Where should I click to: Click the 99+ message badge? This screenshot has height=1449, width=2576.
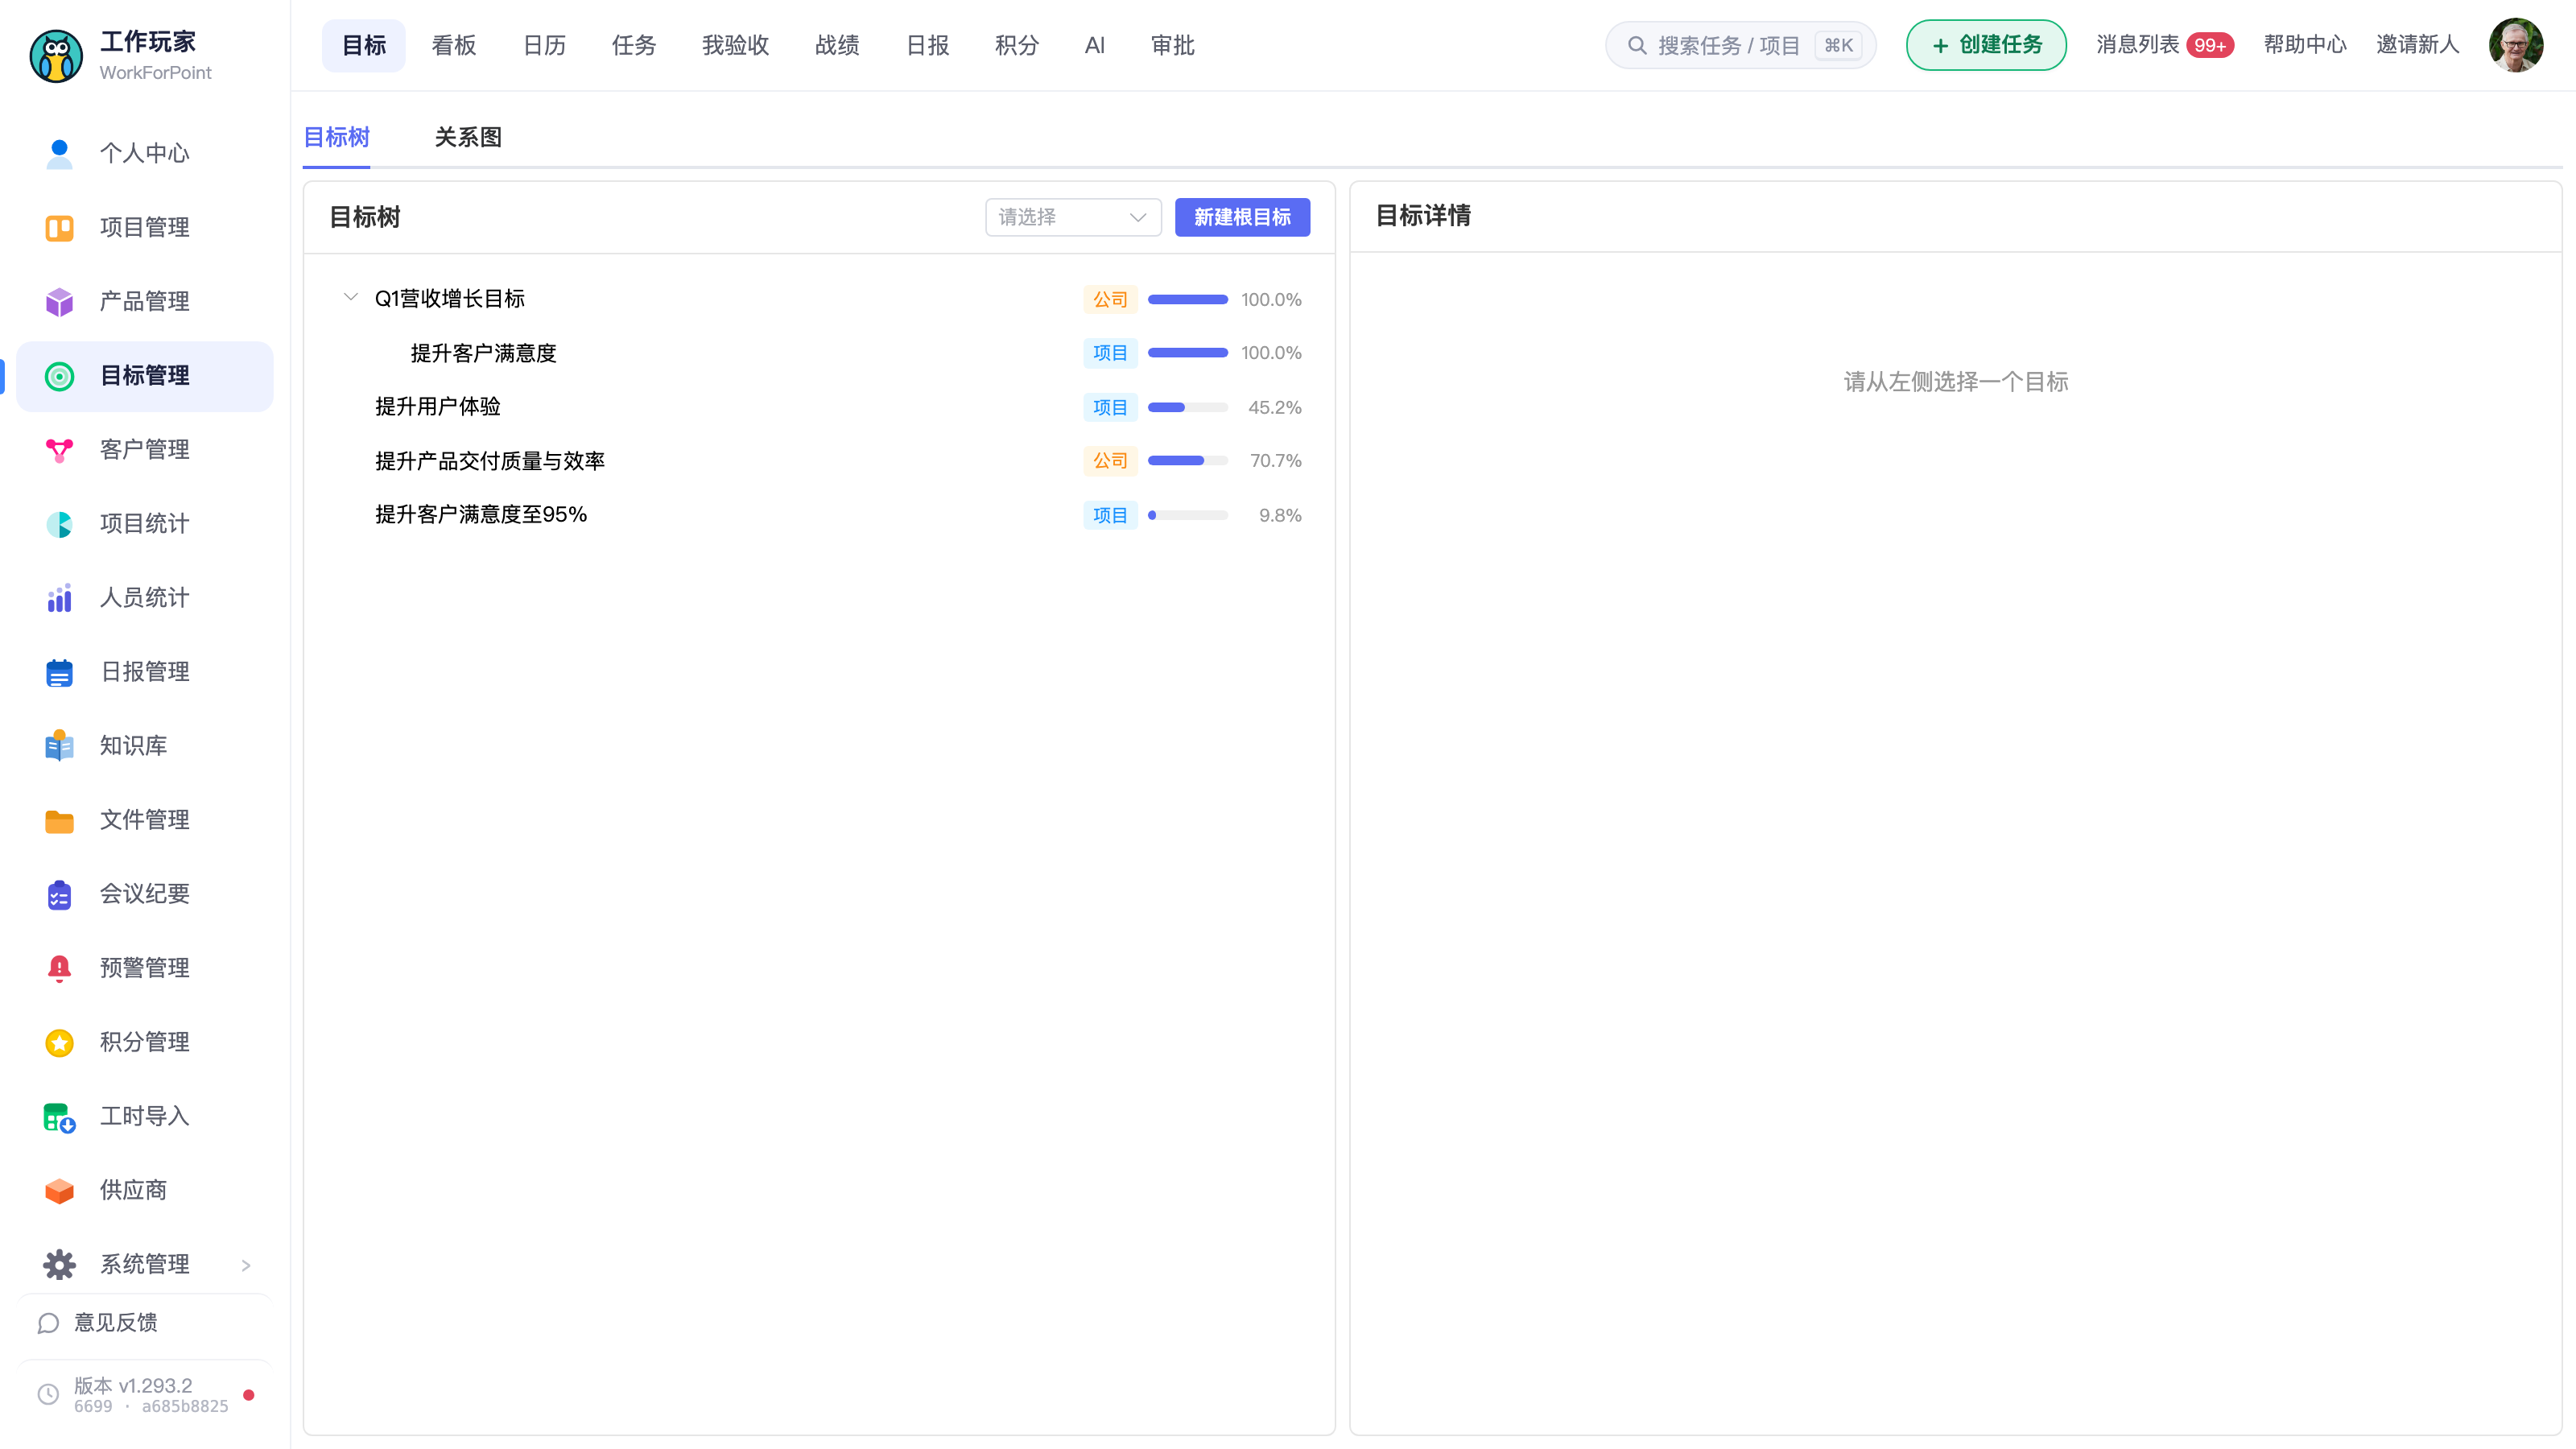coord(2209,45)
